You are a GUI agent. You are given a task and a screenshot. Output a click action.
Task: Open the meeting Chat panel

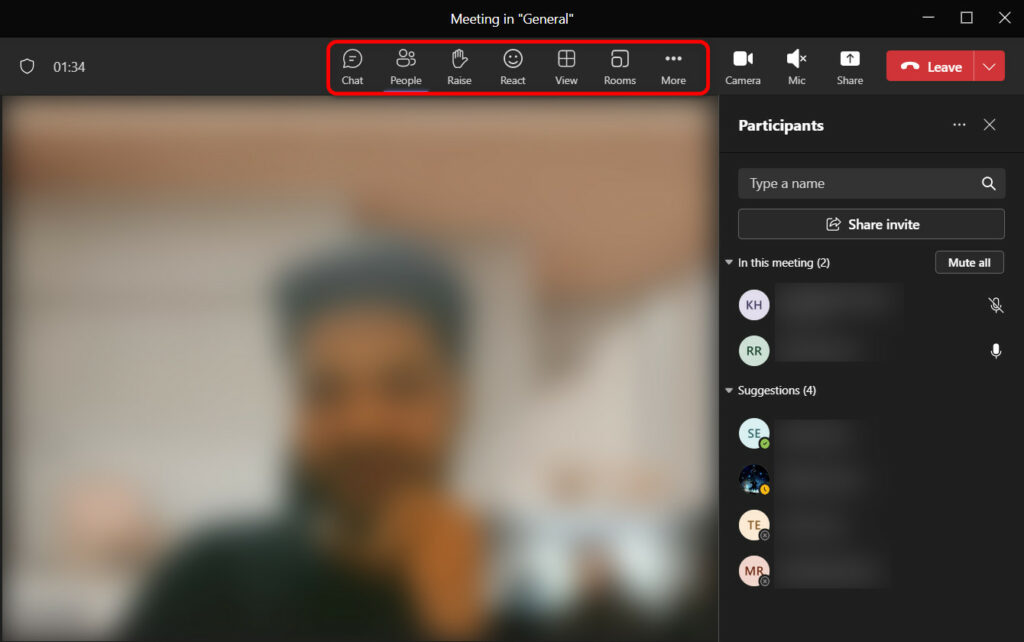click(x=352, y=66)
